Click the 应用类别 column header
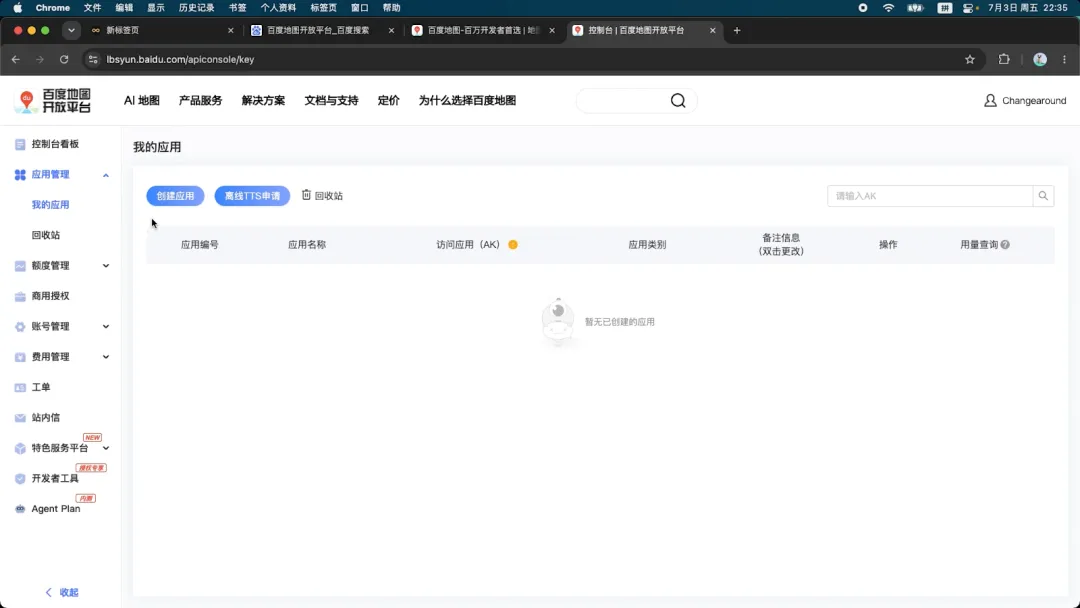The image size is (1080, 608). [x=647, y=244]
